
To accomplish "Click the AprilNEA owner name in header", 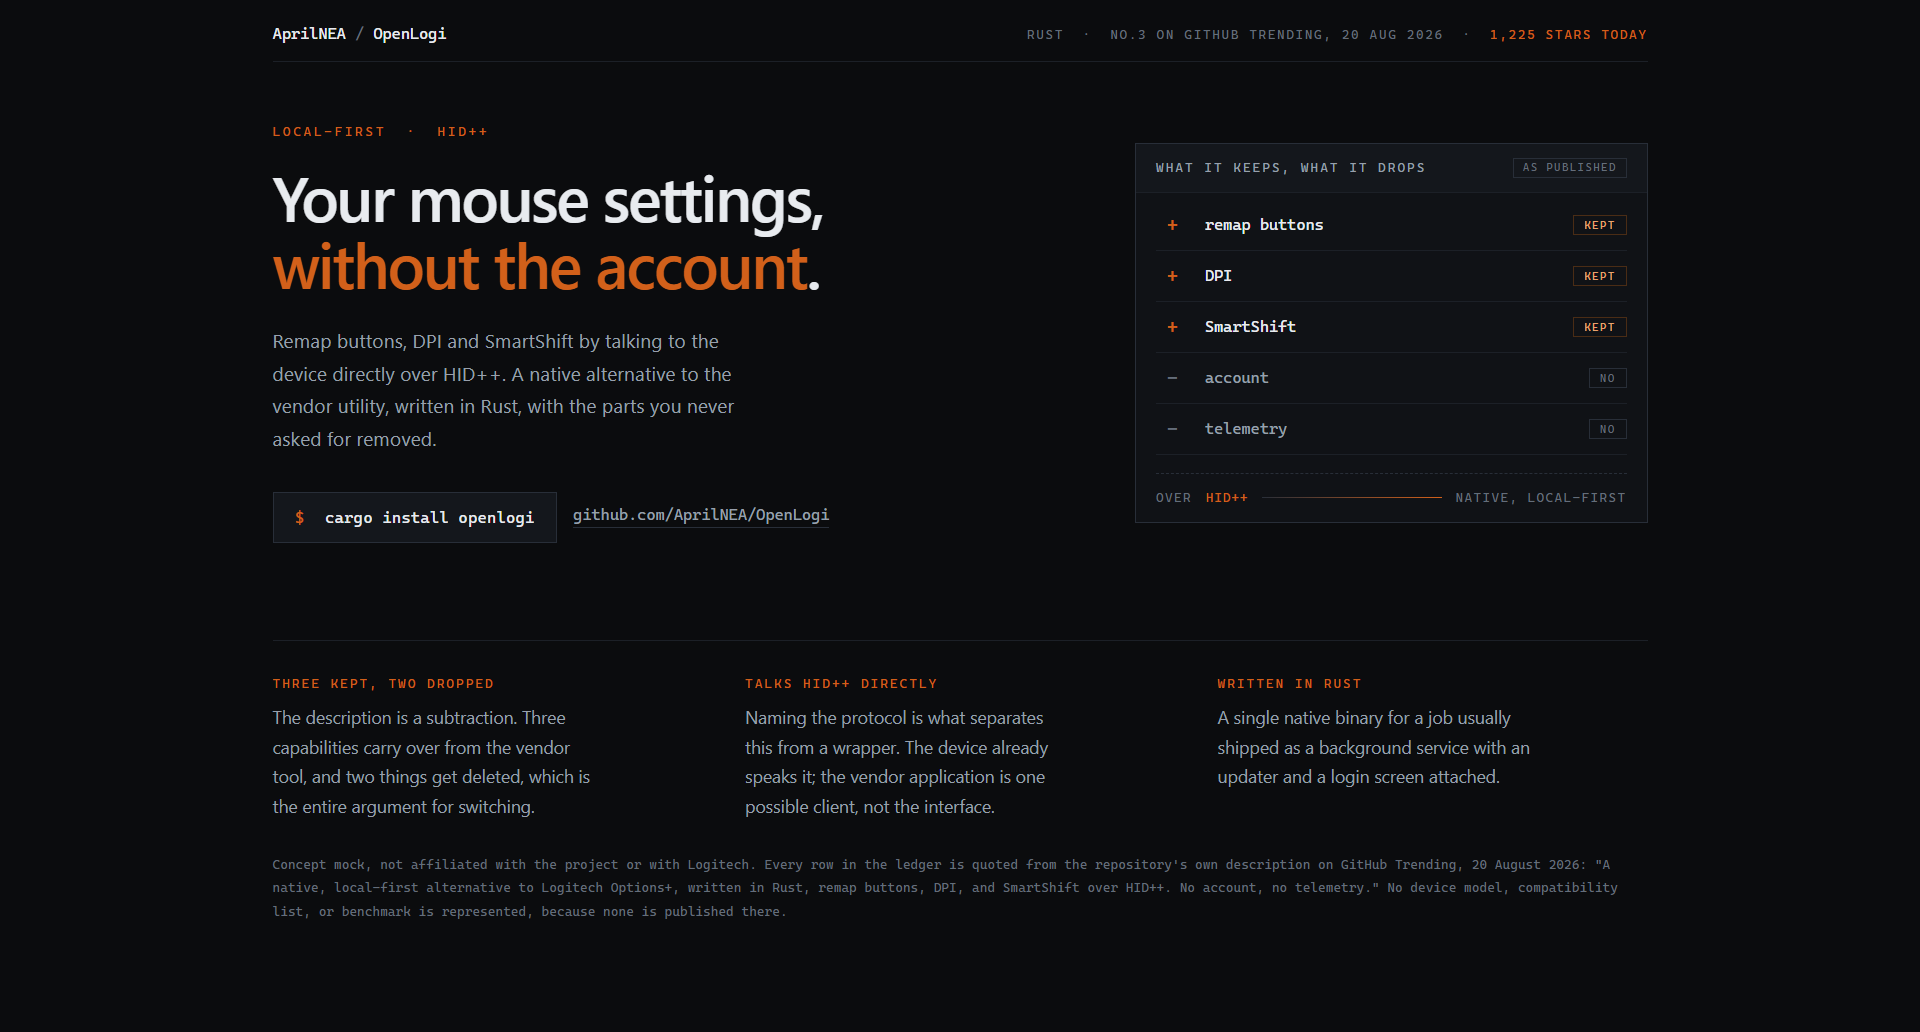I will [309, 34].
